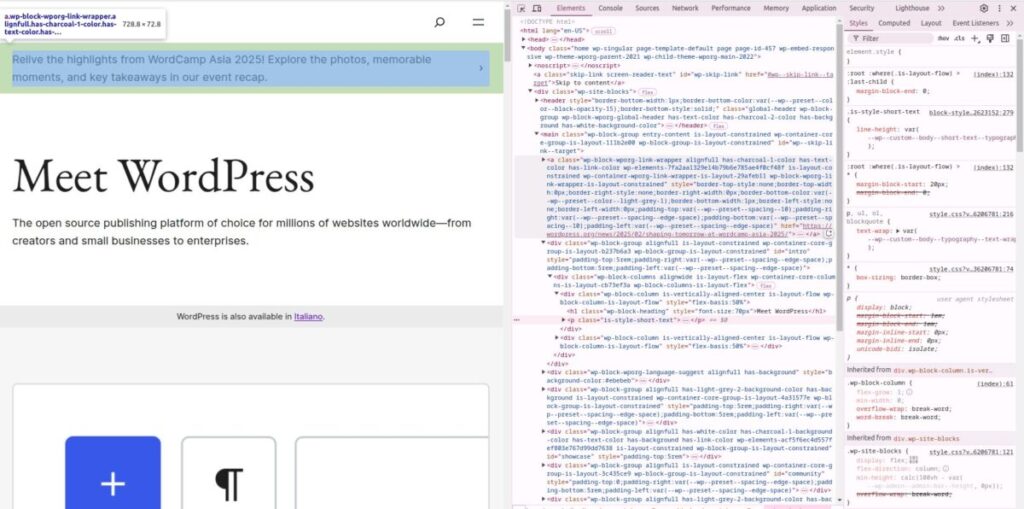The width and height of the screenshot is (1024, 509).
Task: Collapse the body element node
Action: pos(524,48)
